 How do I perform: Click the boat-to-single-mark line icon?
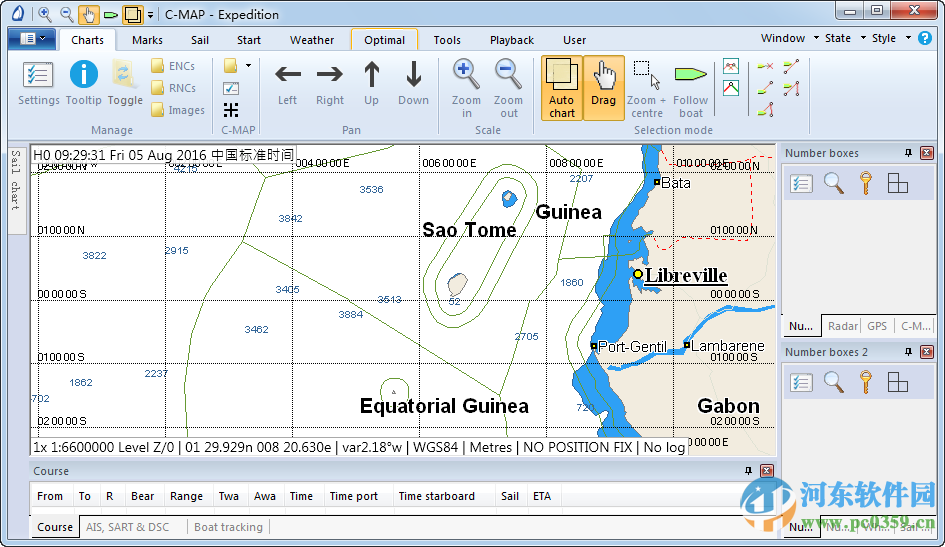(x=765, y=88)
